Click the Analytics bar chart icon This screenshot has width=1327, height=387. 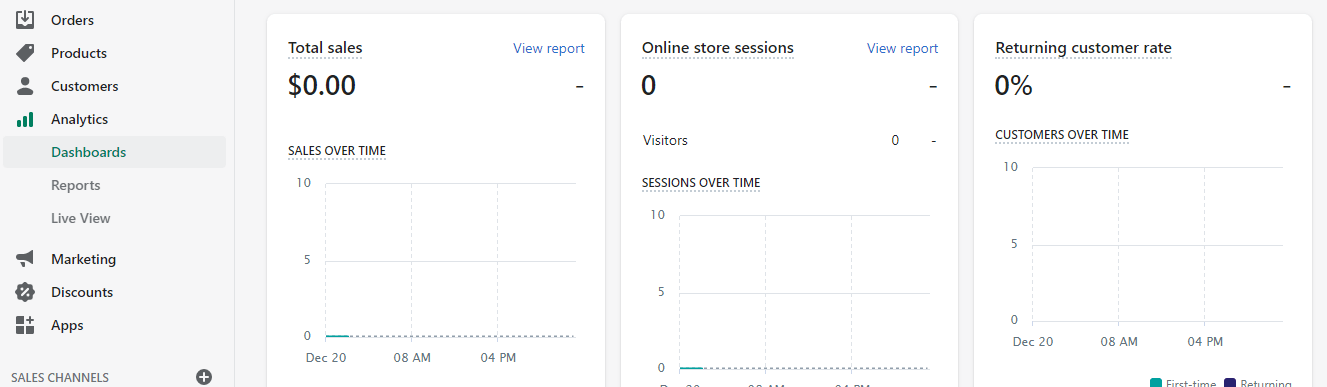coord(25,119)
